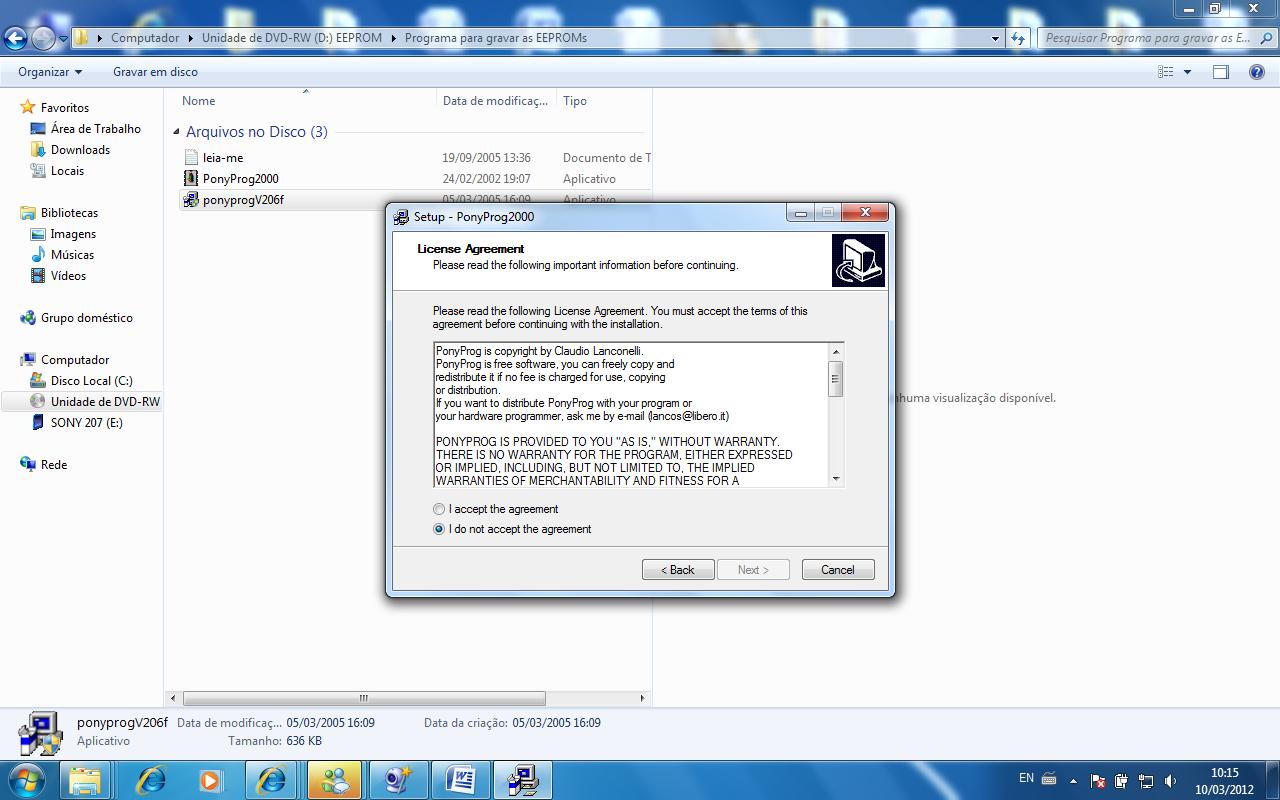Click the license agreement scrollbar thumb

(x=836, y=379)
